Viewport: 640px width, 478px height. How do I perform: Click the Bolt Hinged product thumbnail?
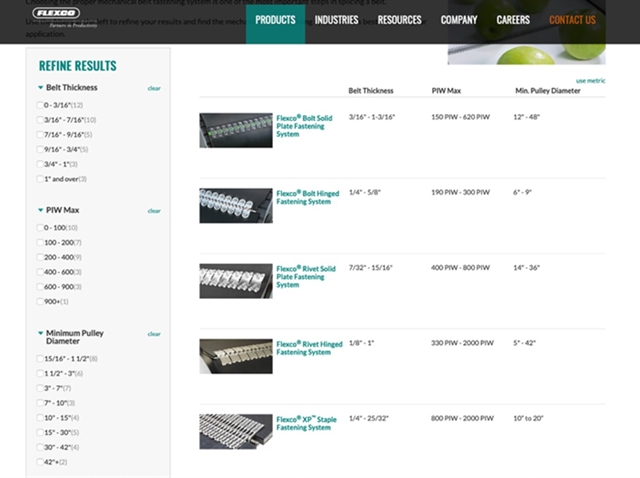click(x=236, y=205)
